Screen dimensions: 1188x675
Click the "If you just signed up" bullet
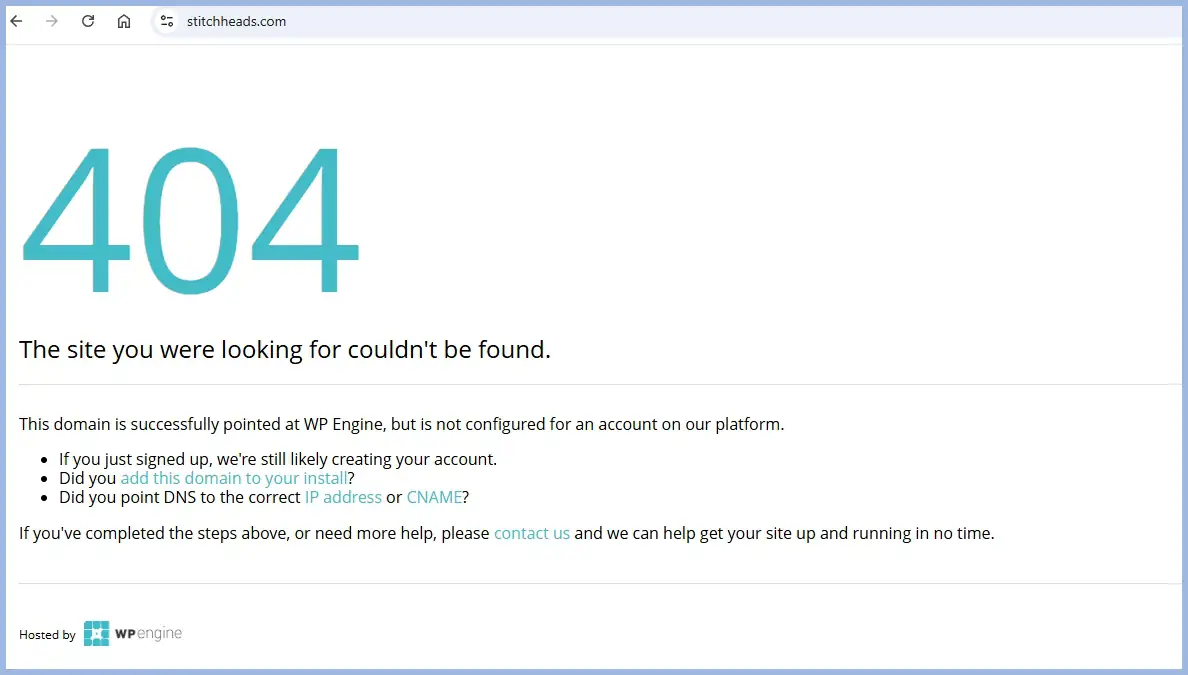(278, 459)
